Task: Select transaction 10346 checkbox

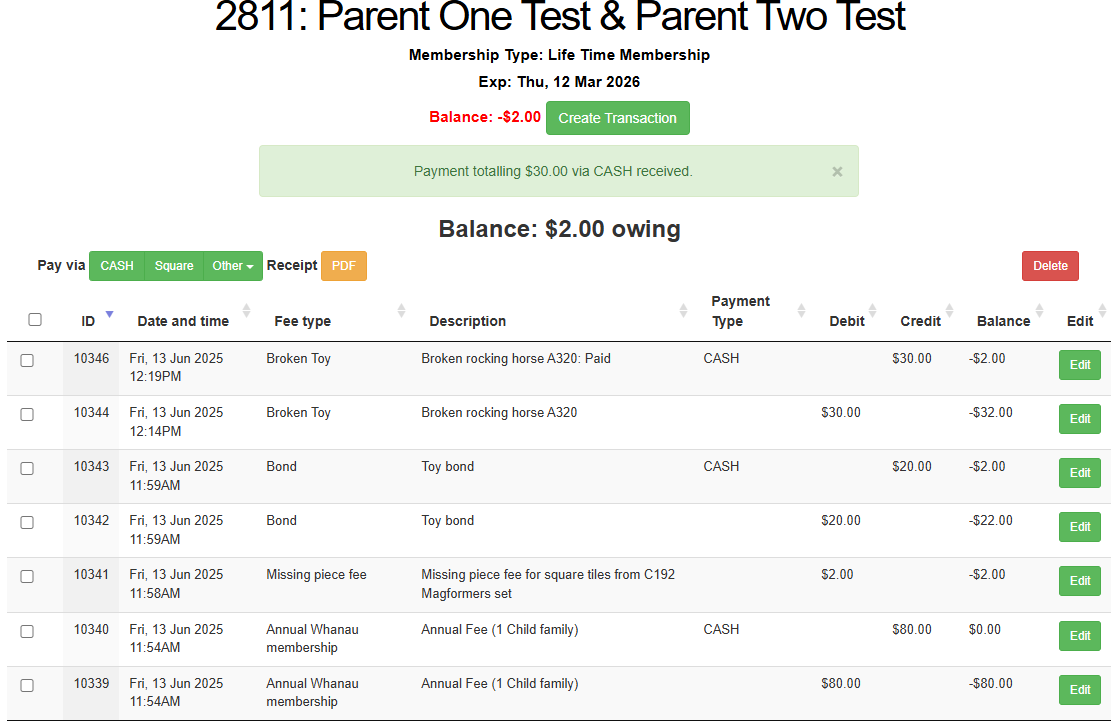Action: [x=27, y=361]
